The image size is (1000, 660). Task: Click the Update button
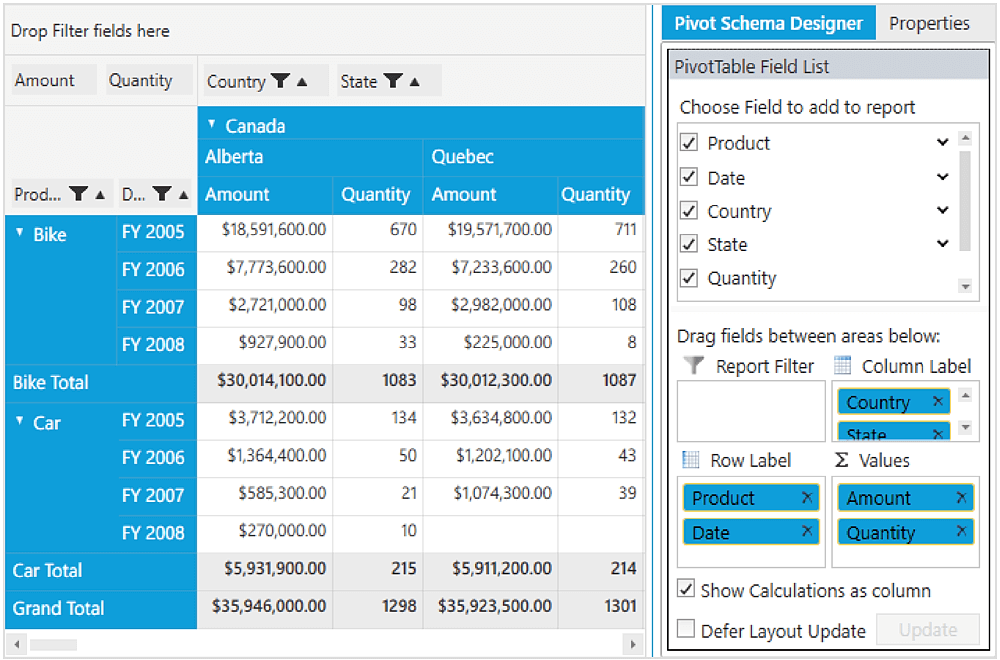pos(927,630)
